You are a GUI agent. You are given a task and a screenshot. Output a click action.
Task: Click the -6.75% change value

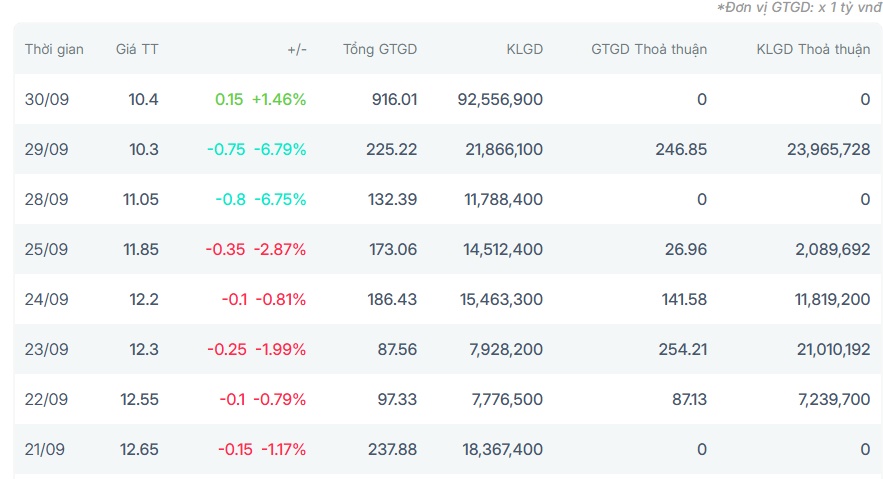coord(280,200)
